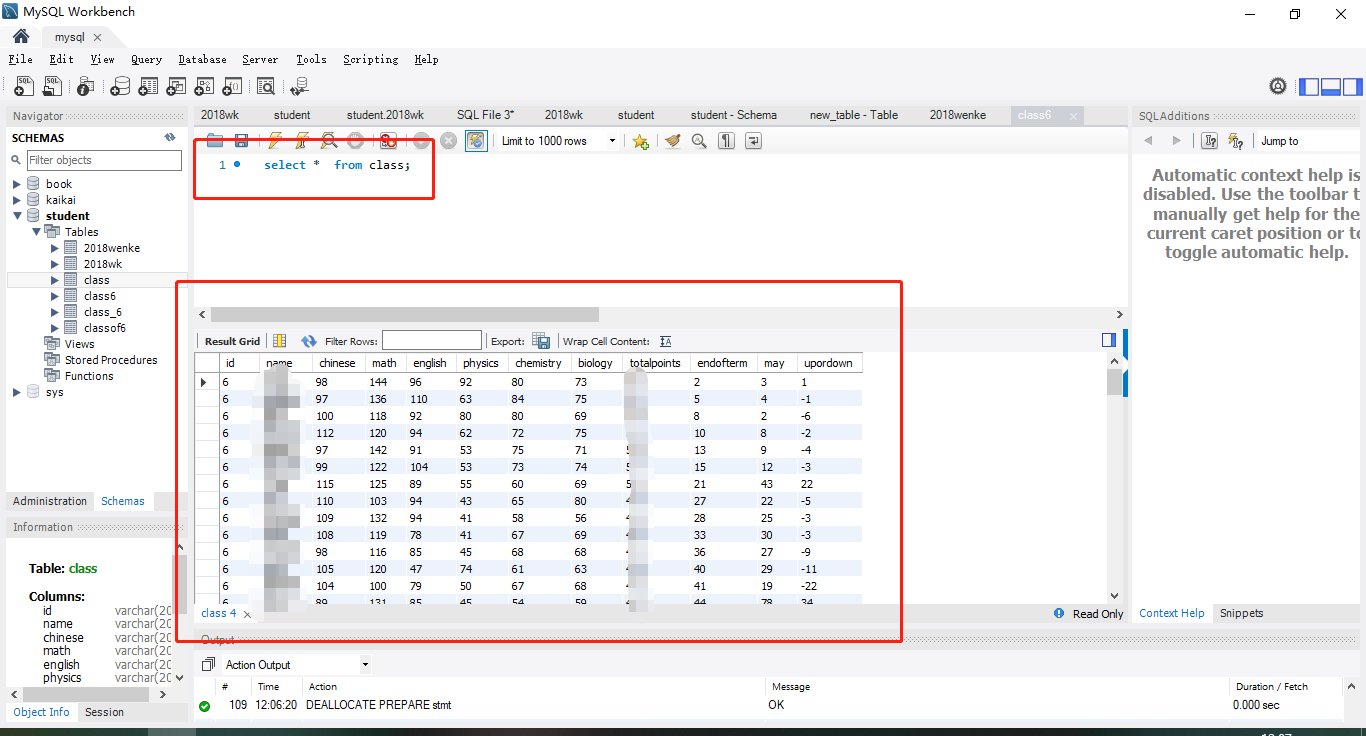Refresh result grid data icon
The height and width of the screenshot is (736, 1366).
(309, 341)
